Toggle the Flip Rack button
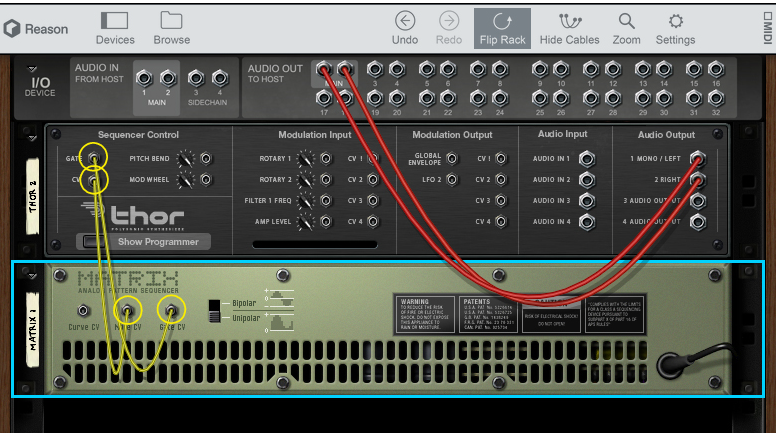This screenshot has height=433, width=777. click(x=502, y=28)
